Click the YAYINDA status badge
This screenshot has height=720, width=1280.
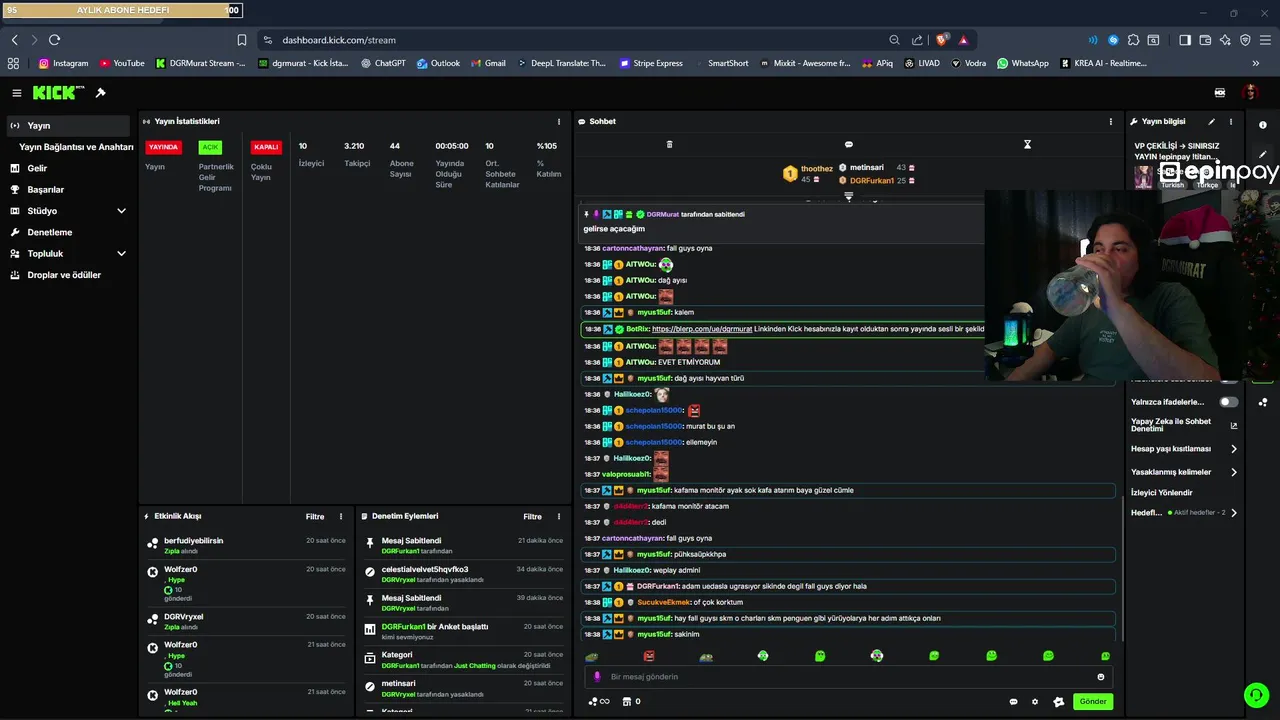tap(163, 147)
